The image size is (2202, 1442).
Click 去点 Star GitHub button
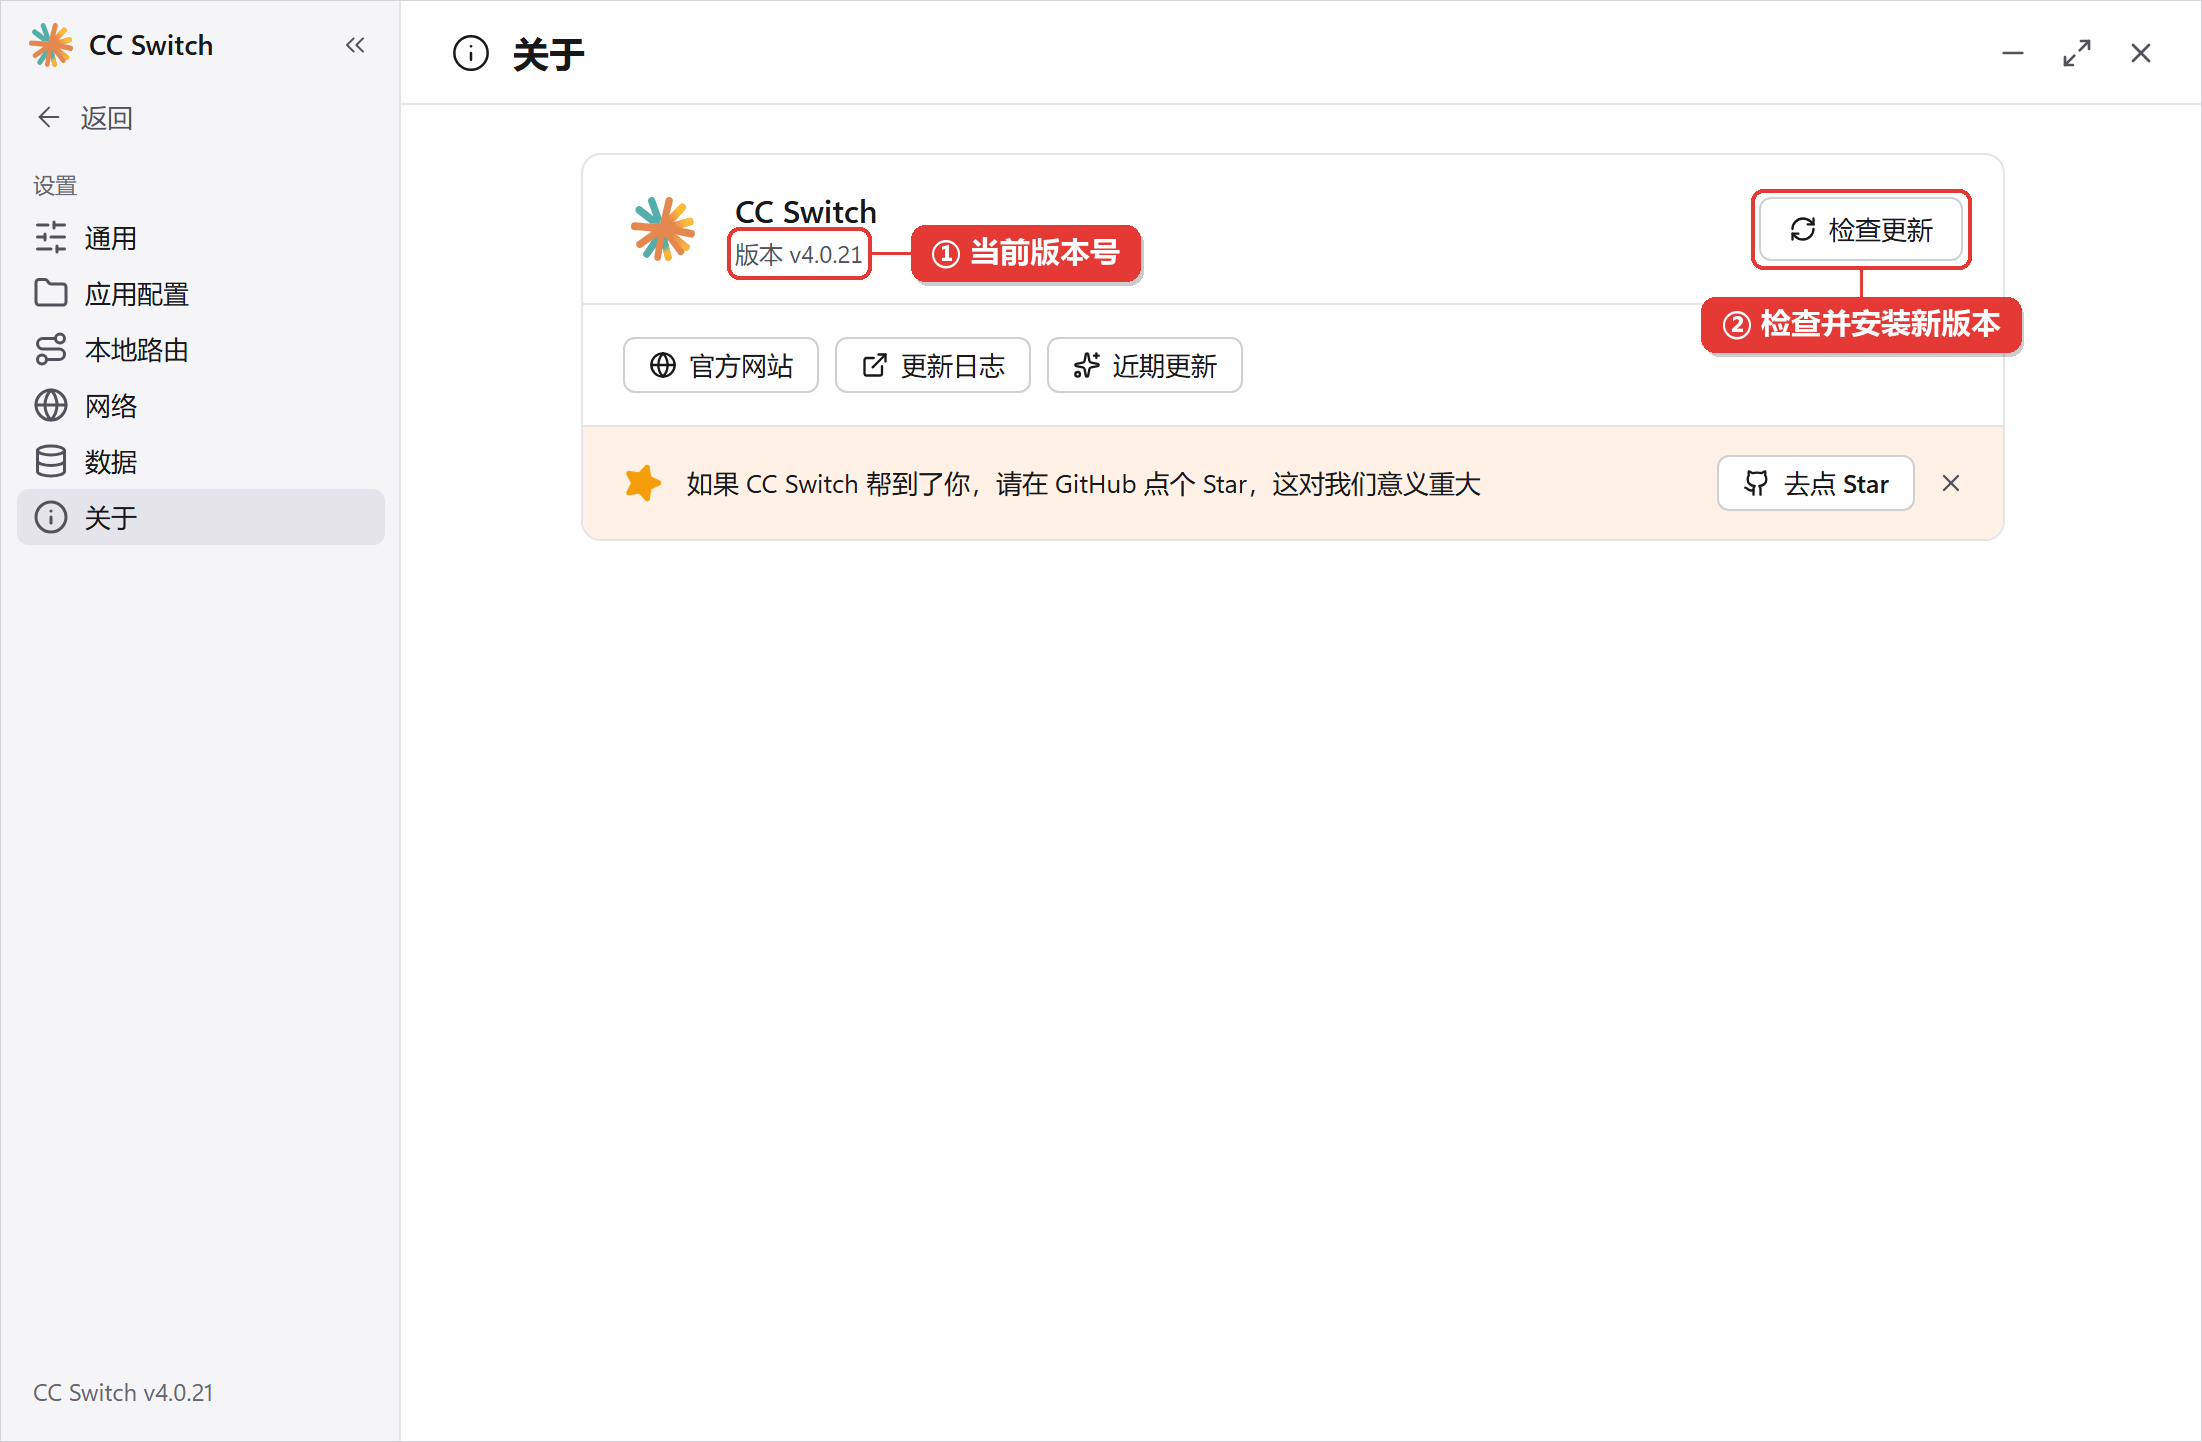(x=1816, y=484)
